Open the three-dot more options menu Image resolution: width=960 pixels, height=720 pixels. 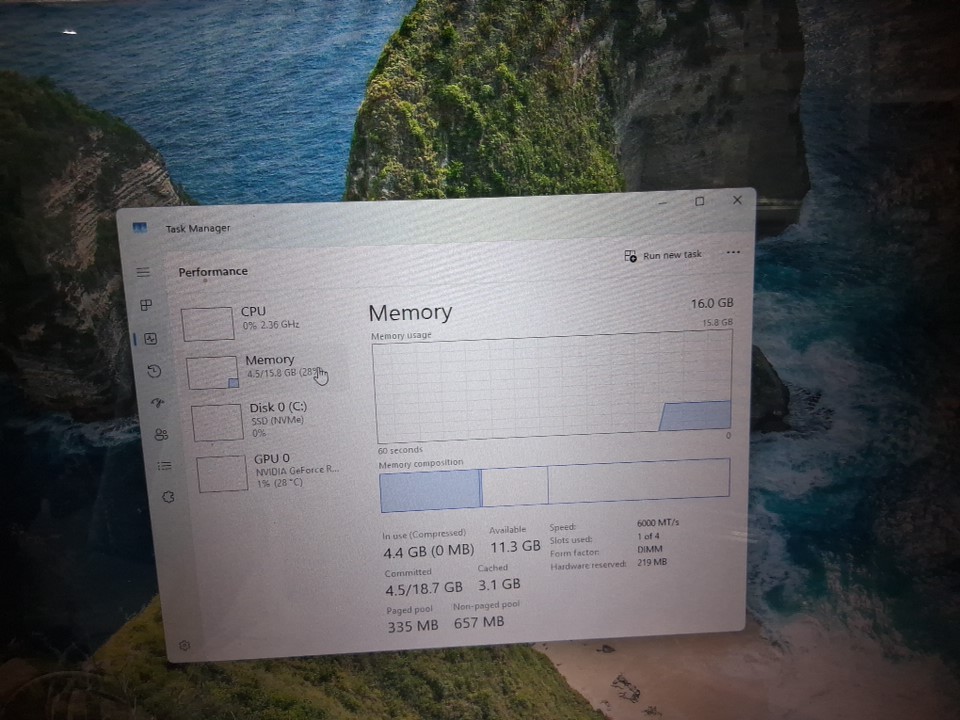coord(733,253)
